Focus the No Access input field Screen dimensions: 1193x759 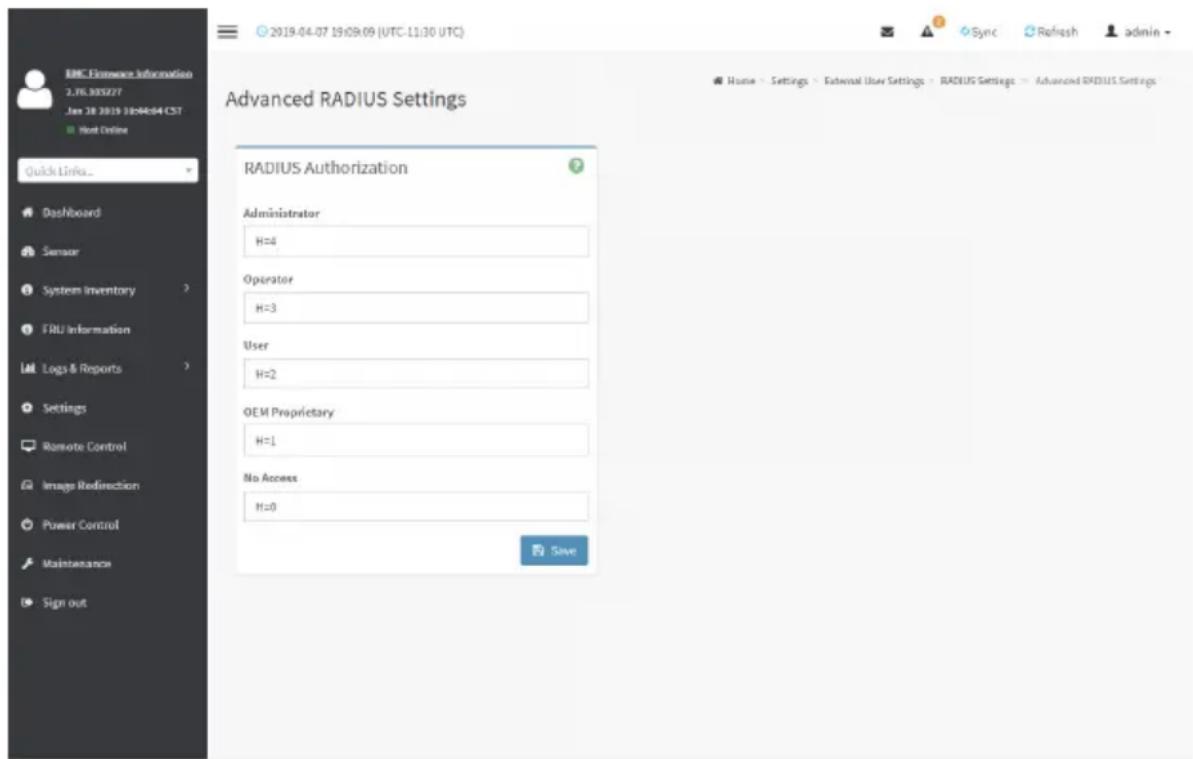click(x=415, y=507)
